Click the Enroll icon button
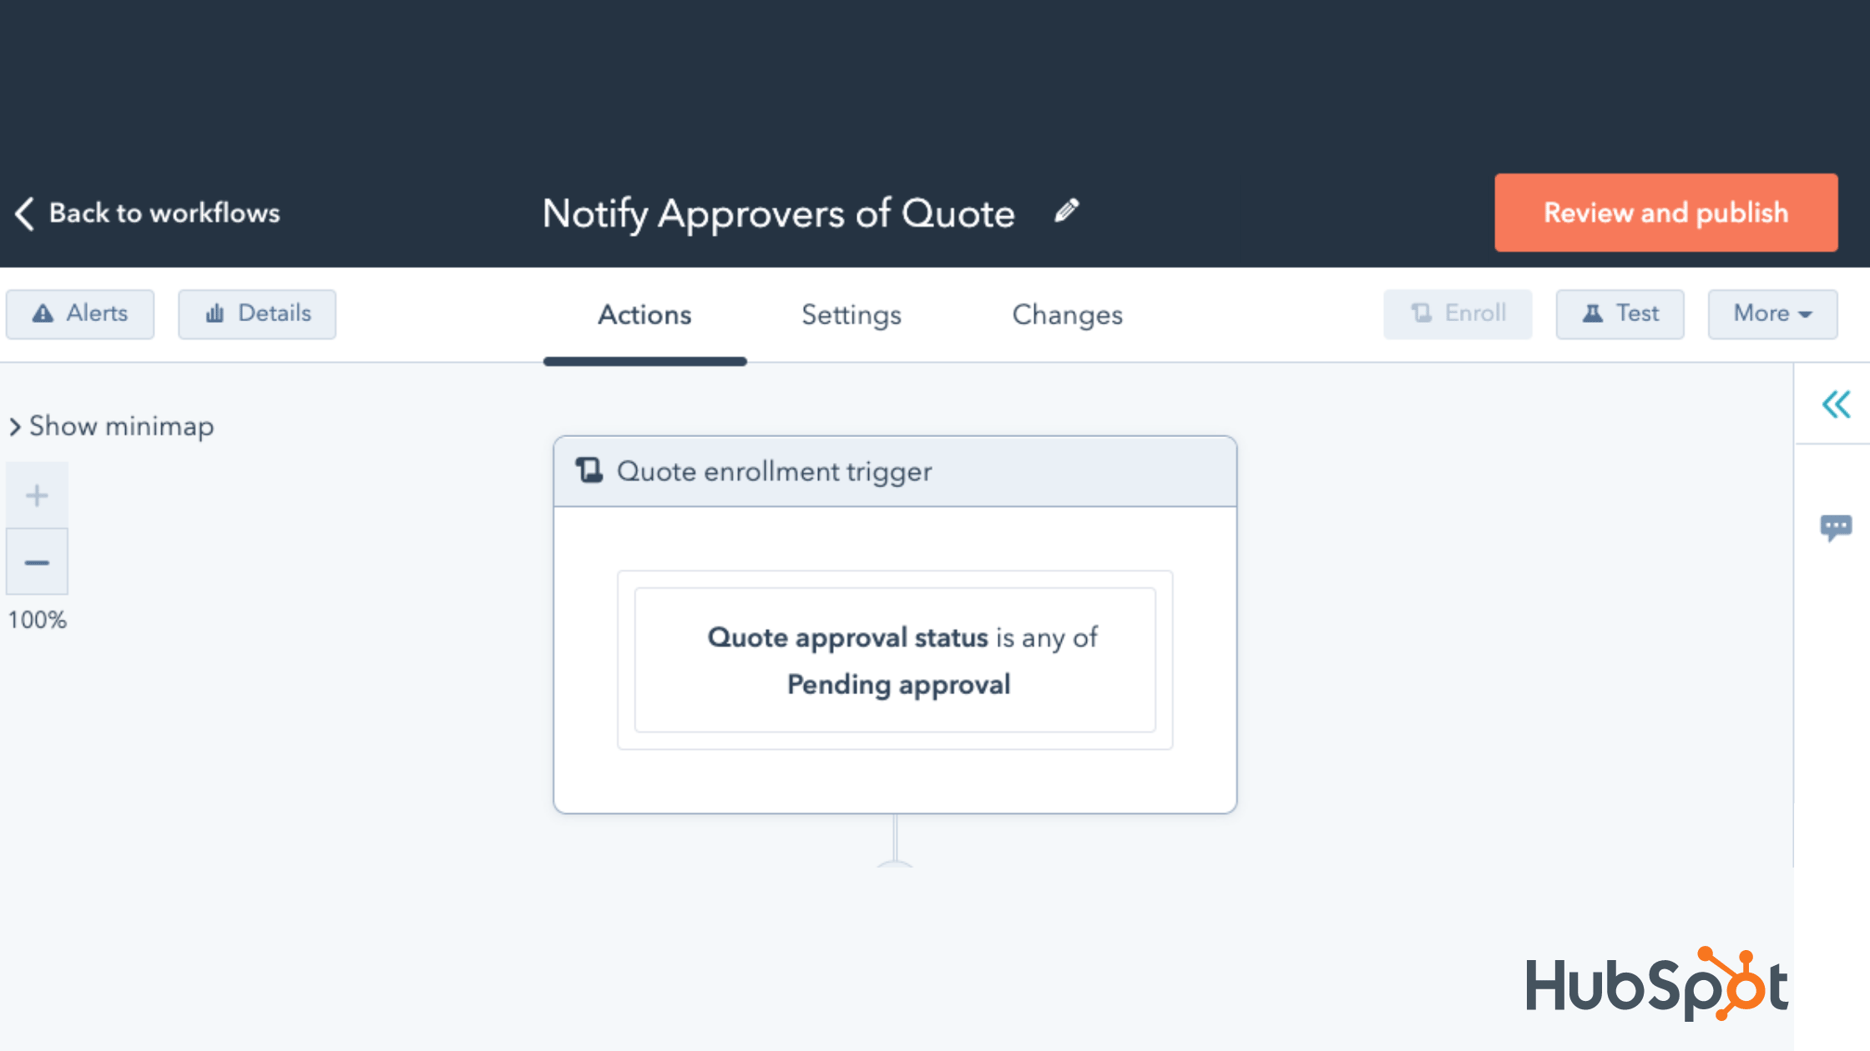 point(1421,313)
